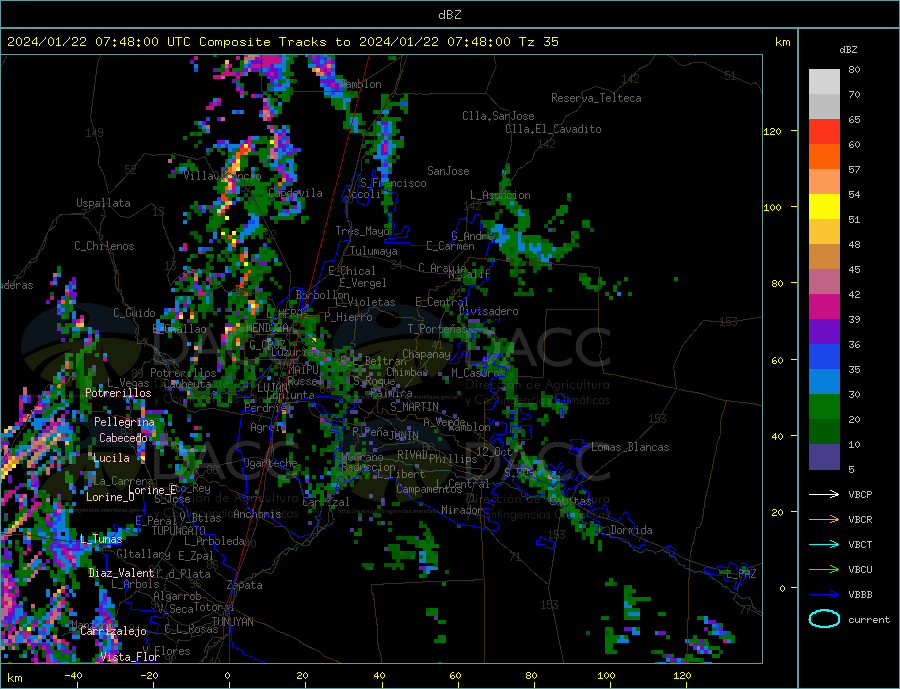Pick the bright yellow legend swatch
Viewport: 900px width, 689px height.
click(824, 207)
